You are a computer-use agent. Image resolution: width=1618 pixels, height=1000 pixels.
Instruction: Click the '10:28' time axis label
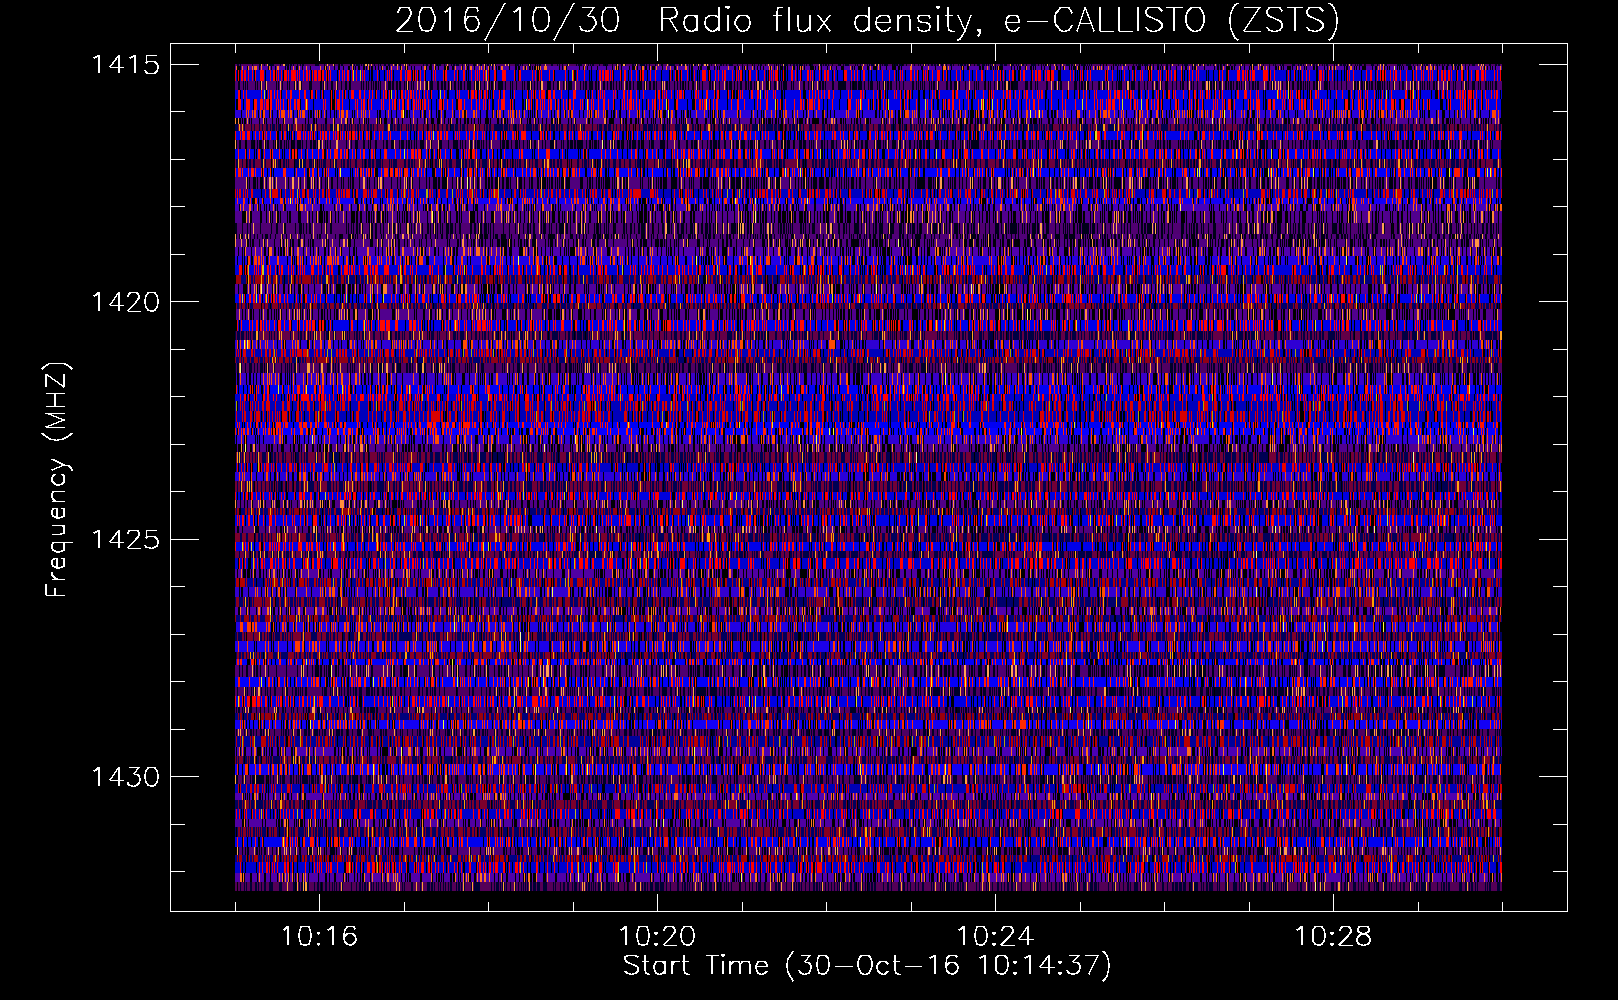[1333, 937]
